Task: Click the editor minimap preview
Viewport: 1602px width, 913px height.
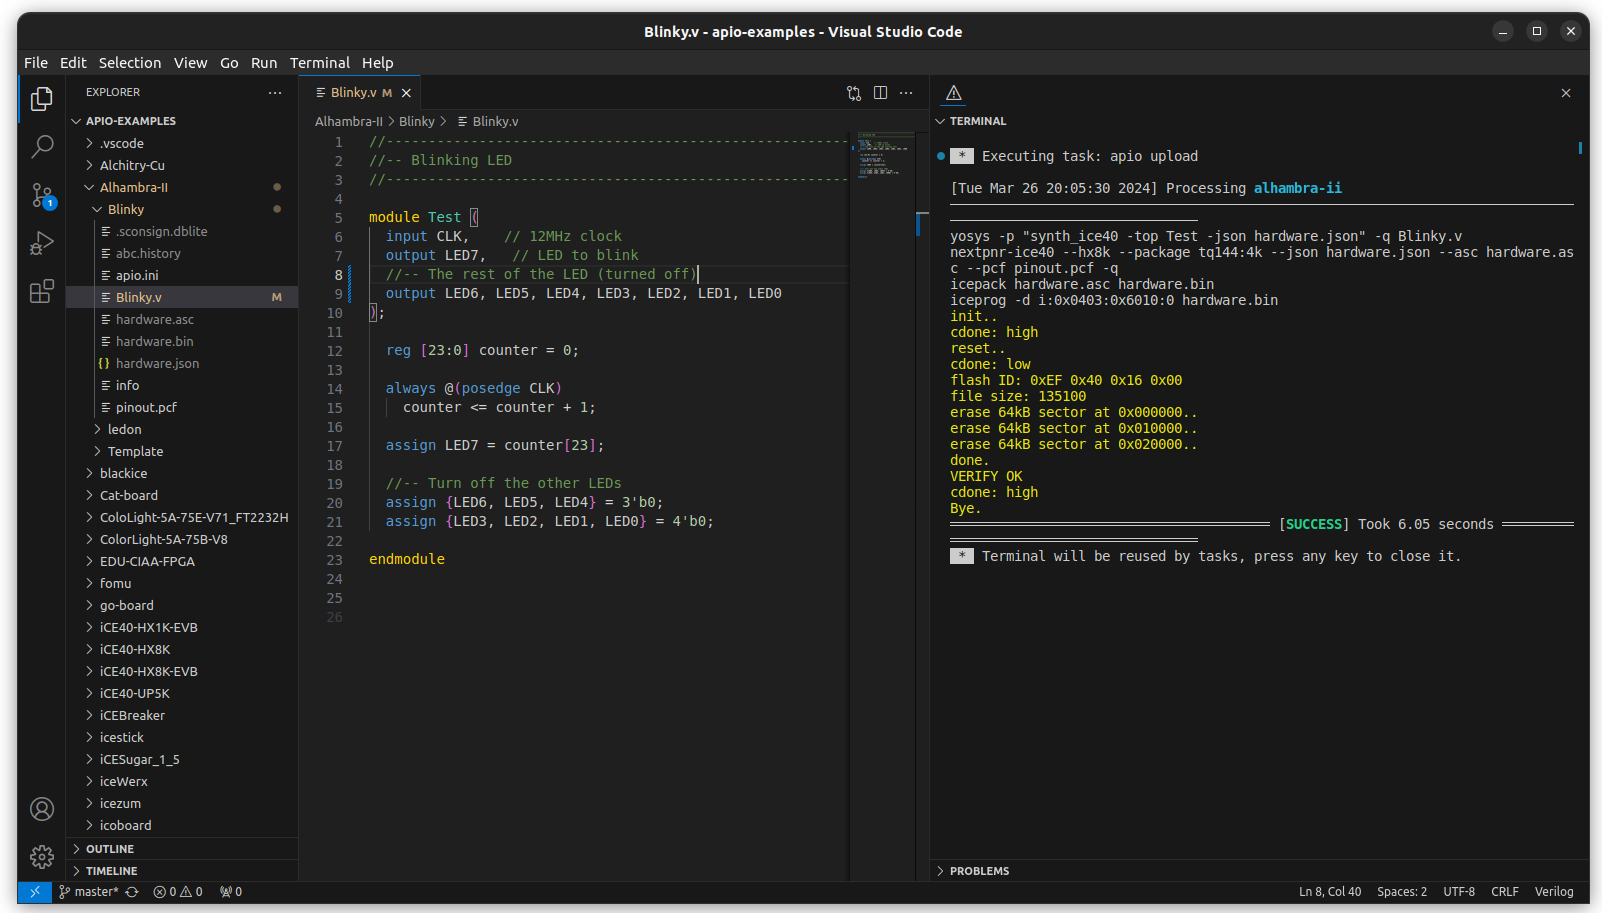Action: pos(882,156)
